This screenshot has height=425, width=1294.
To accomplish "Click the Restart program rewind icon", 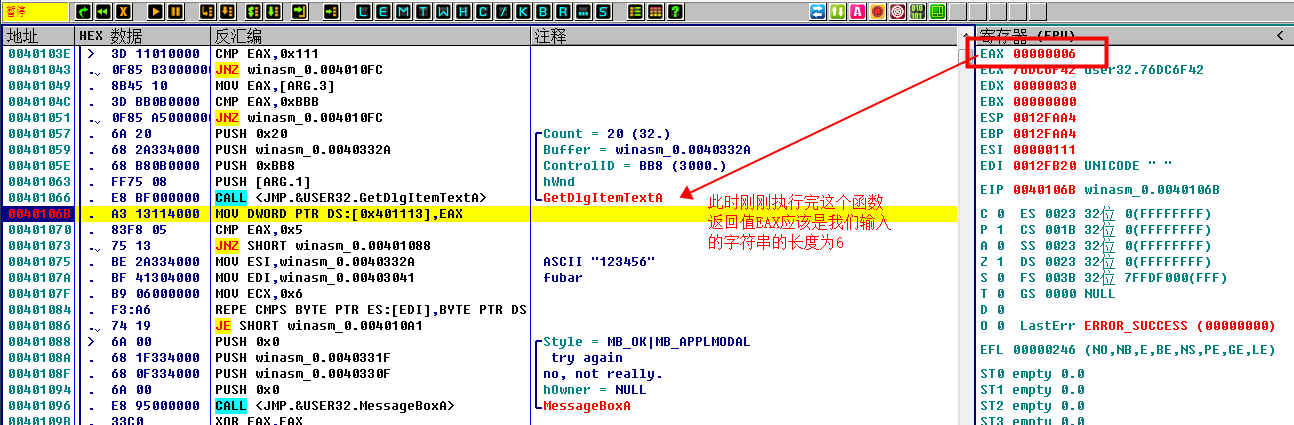I will pyautogui.click(x=103, y=12).
